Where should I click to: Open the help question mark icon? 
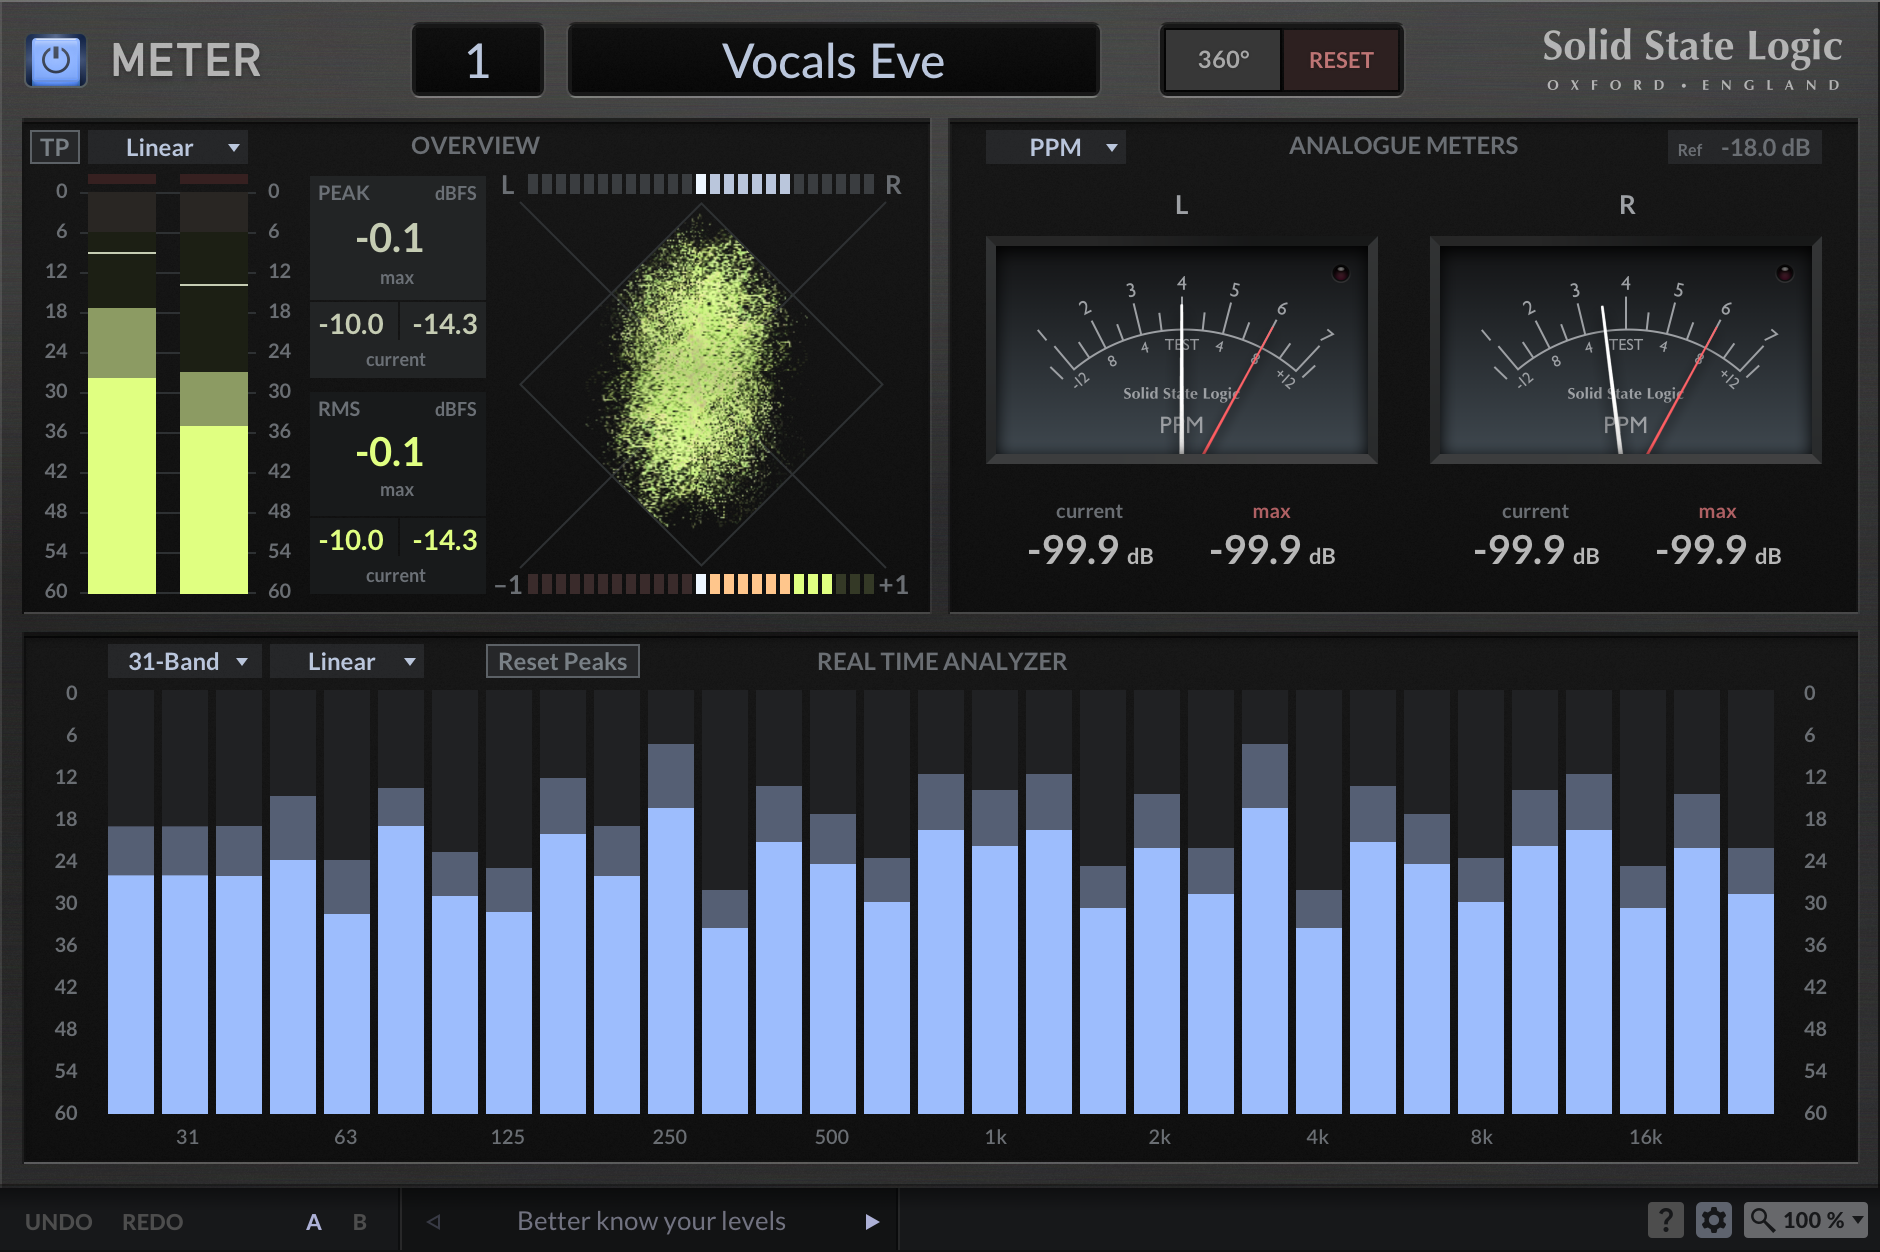tap(1665, 1220)
